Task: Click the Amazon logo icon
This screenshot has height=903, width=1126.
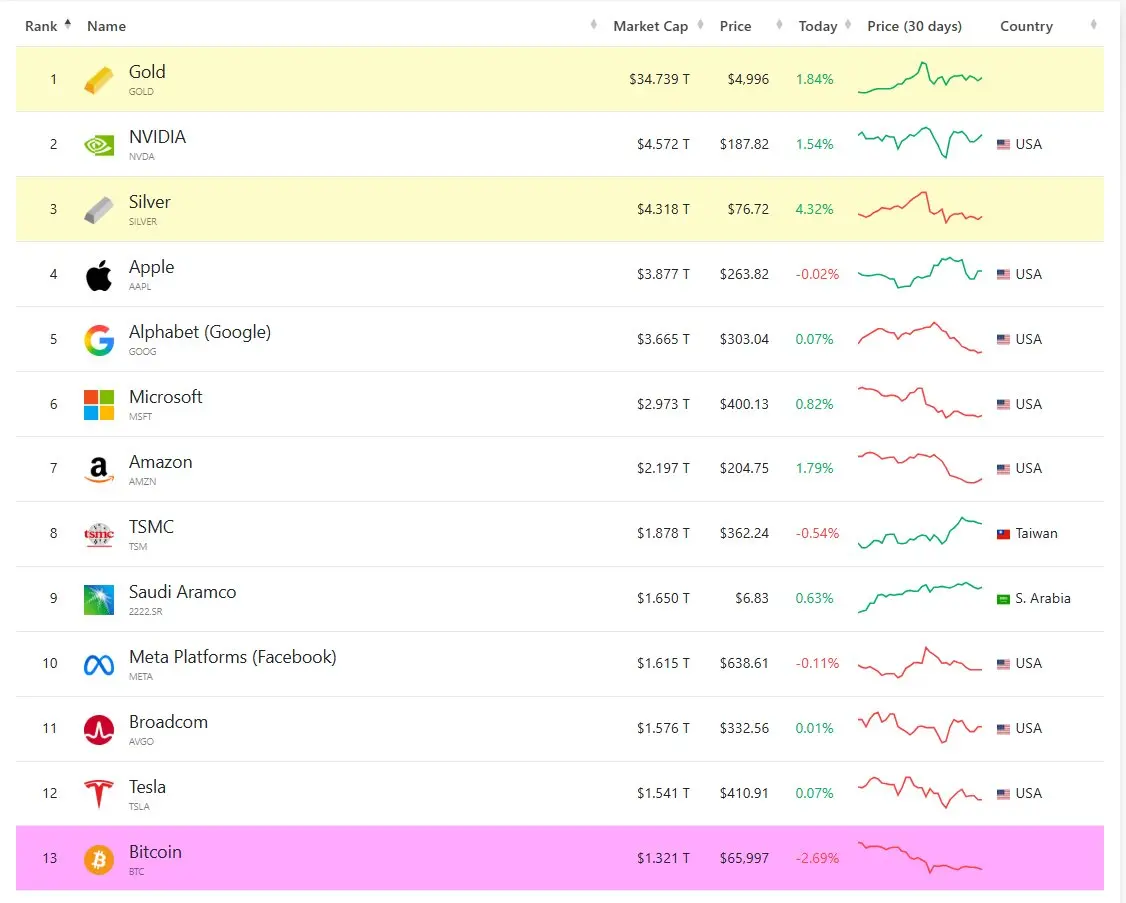Action: click(99, 470)
